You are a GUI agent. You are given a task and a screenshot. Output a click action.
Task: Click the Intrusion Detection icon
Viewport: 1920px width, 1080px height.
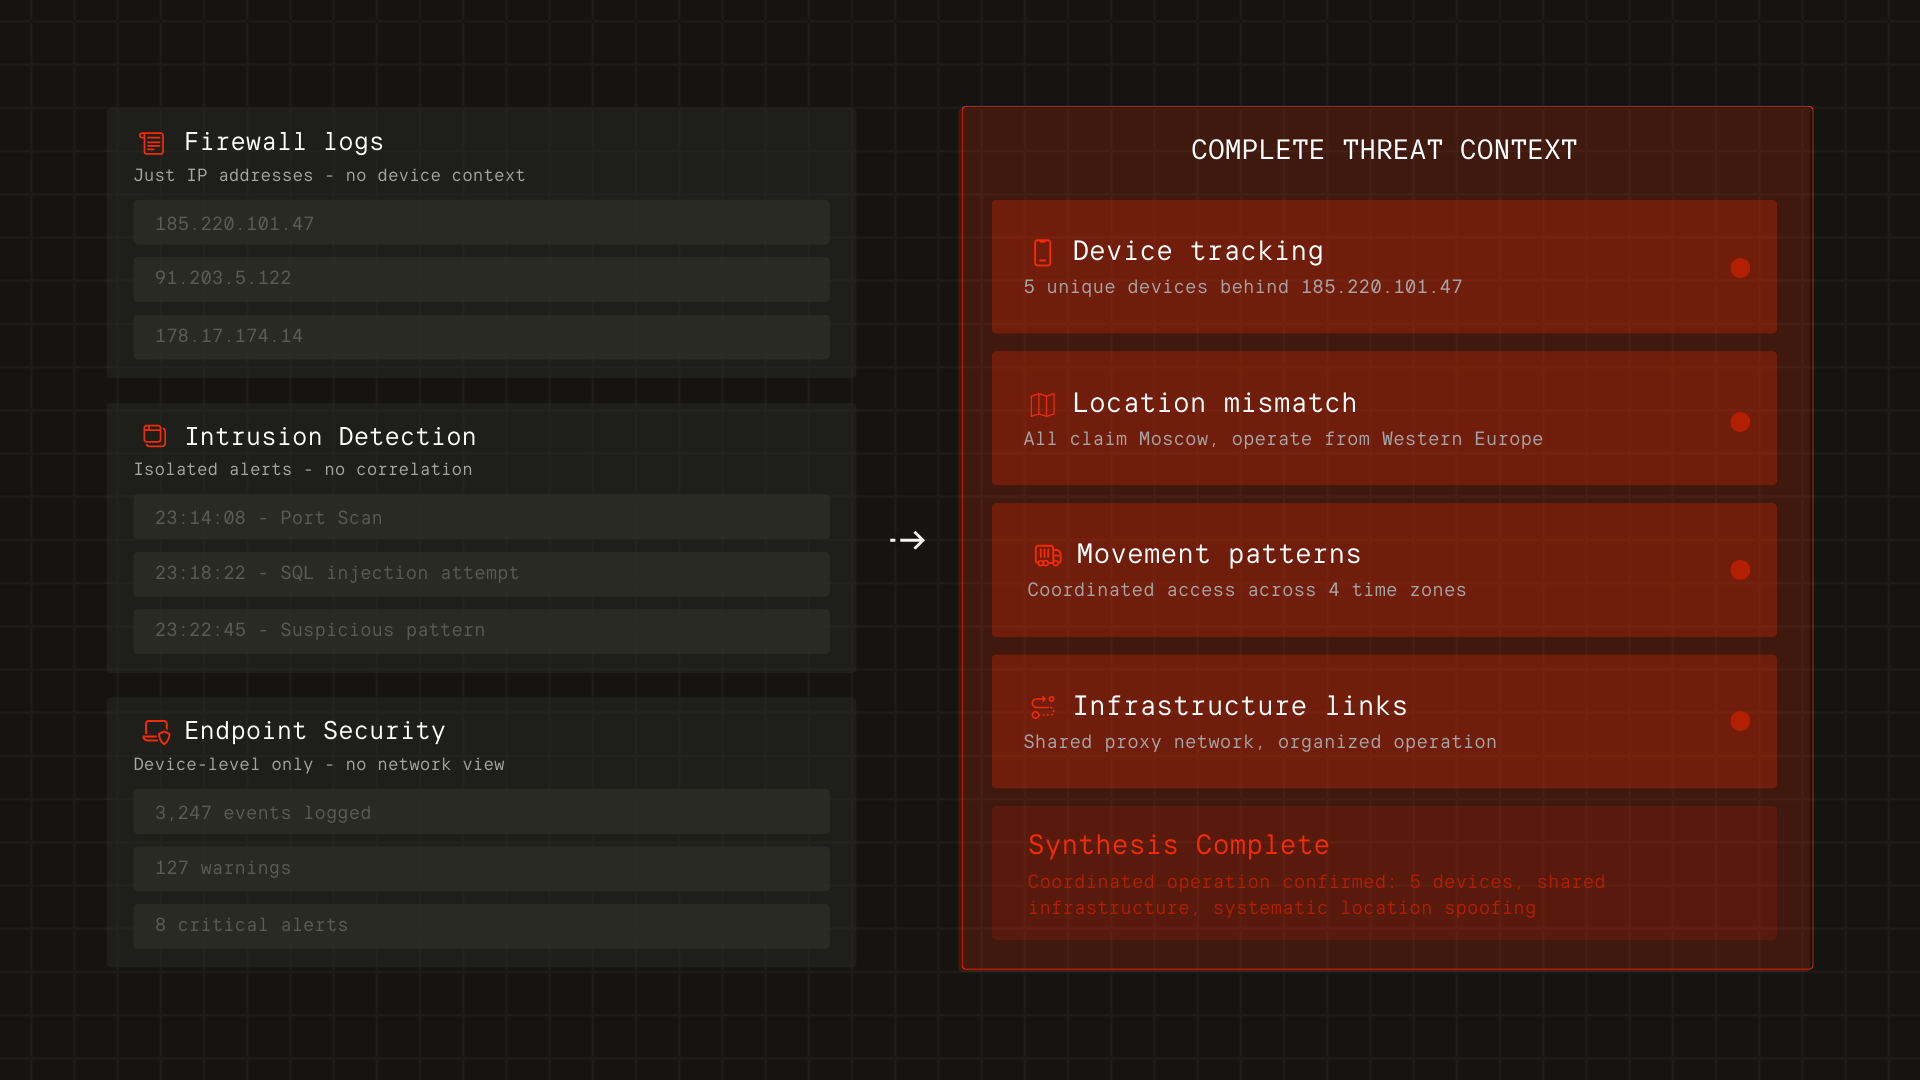154,436
